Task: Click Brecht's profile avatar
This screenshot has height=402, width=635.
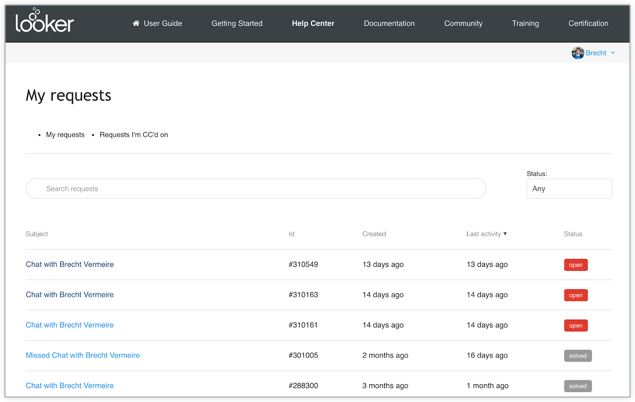Action: pyautogui.click(x=577, y=53)
